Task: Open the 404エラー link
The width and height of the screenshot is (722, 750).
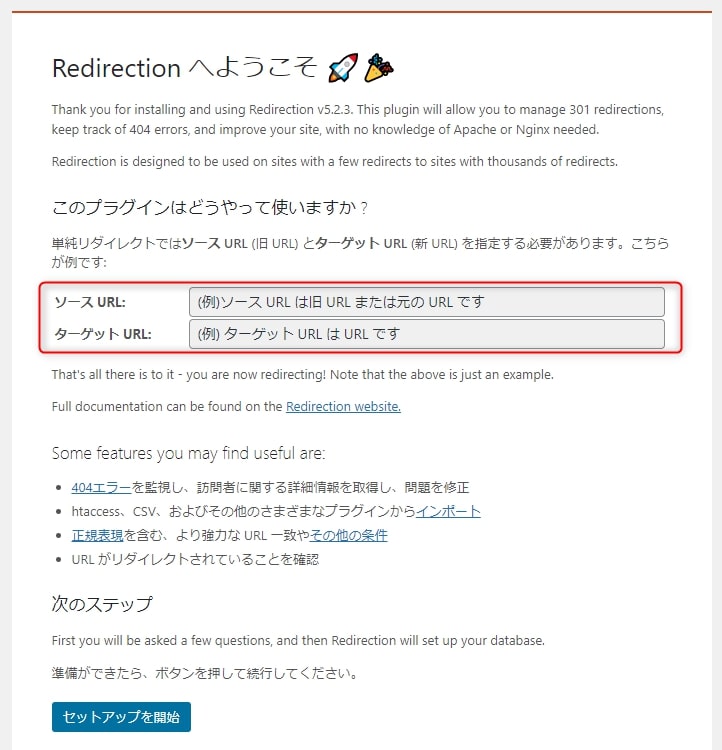Action: (101, 487)
